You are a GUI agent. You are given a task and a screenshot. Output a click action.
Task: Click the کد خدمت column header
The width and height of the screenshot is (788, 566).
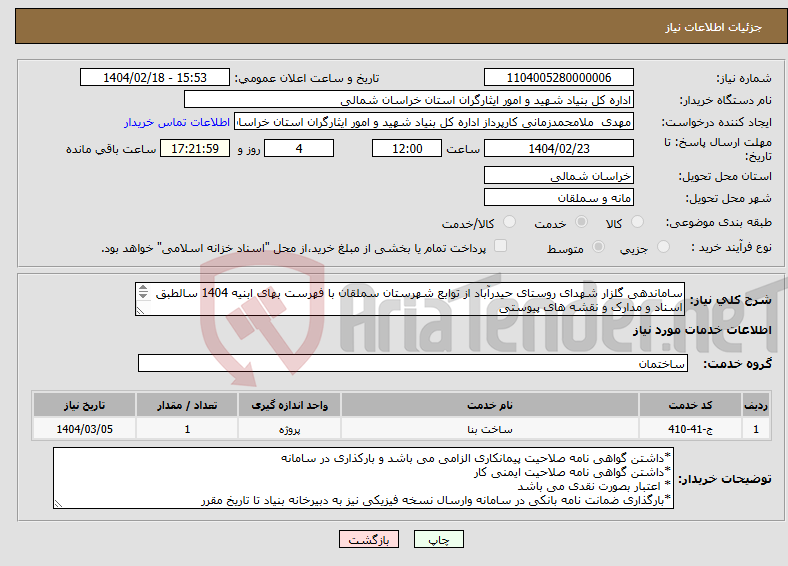coord(691,405)
